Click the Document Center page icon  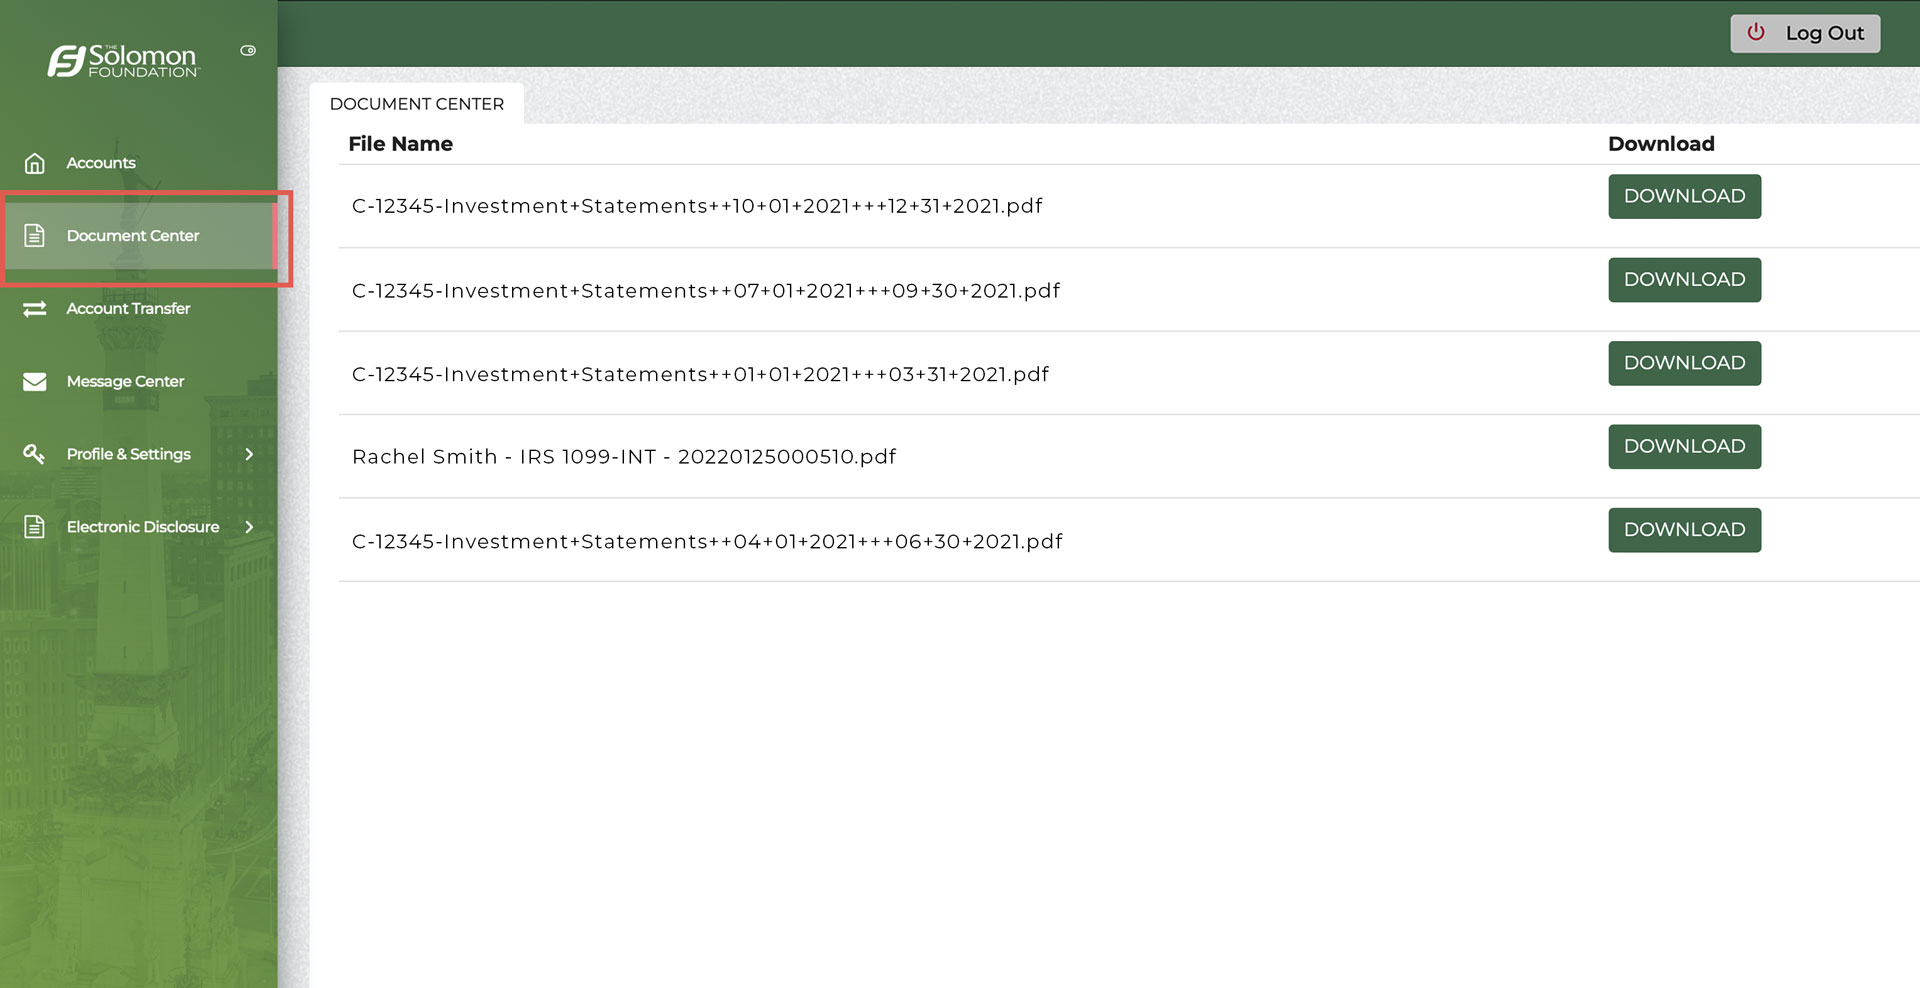[x=35, y=236]
